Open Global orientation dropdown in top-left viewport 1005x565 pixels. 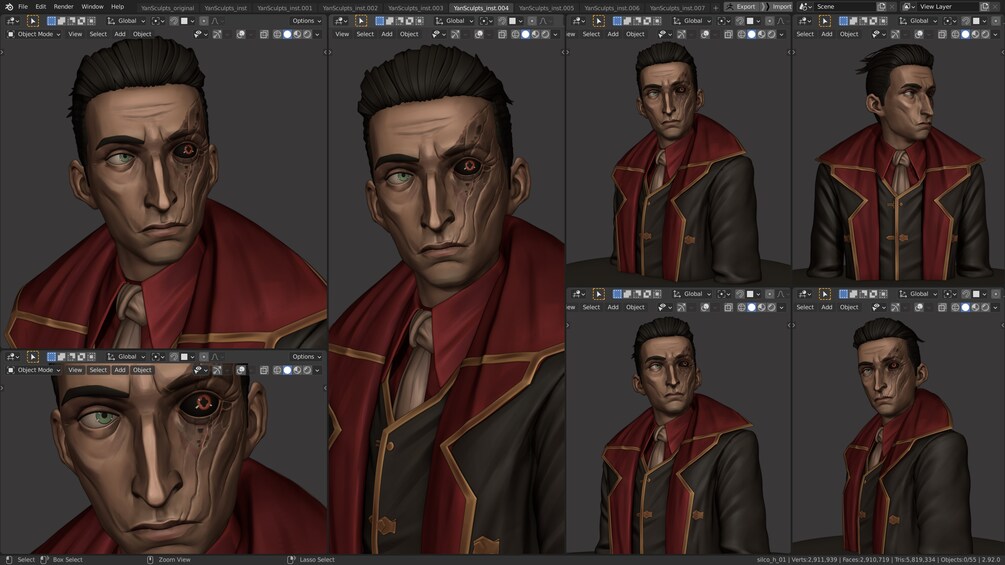click(x=126, y=20)
